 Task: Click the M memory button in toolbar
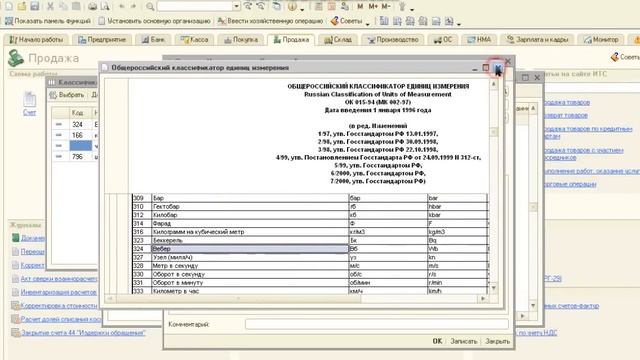click(360, 6)
